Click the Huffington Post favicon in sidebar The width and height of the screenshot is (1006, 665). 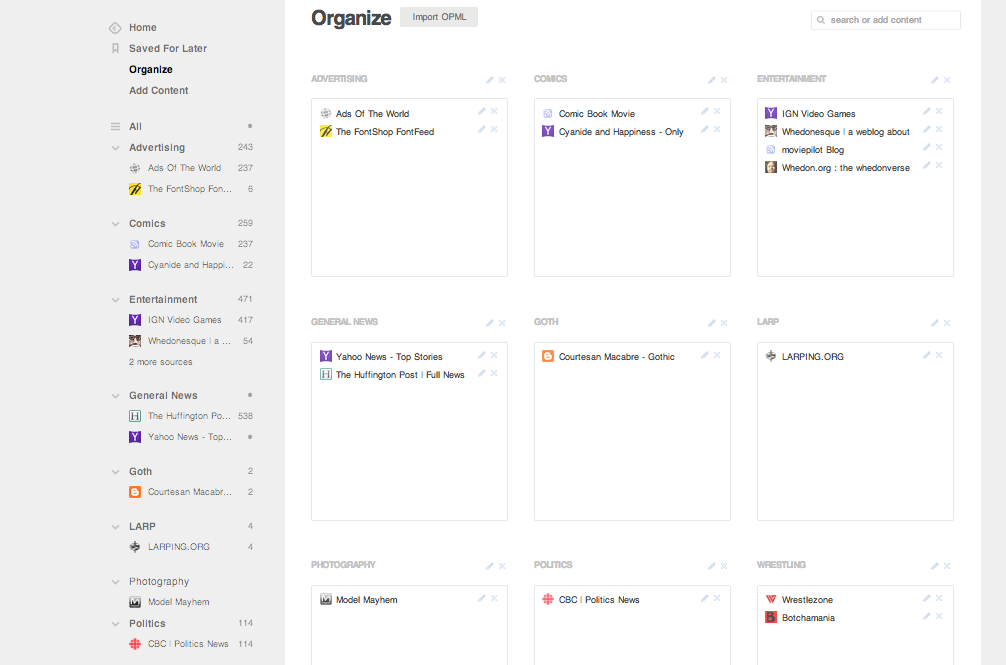135,416
